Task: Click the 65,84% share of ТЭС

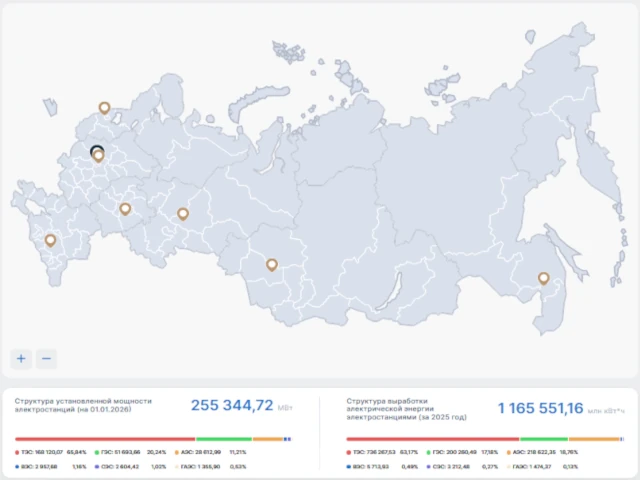Action: coord(77,452)
